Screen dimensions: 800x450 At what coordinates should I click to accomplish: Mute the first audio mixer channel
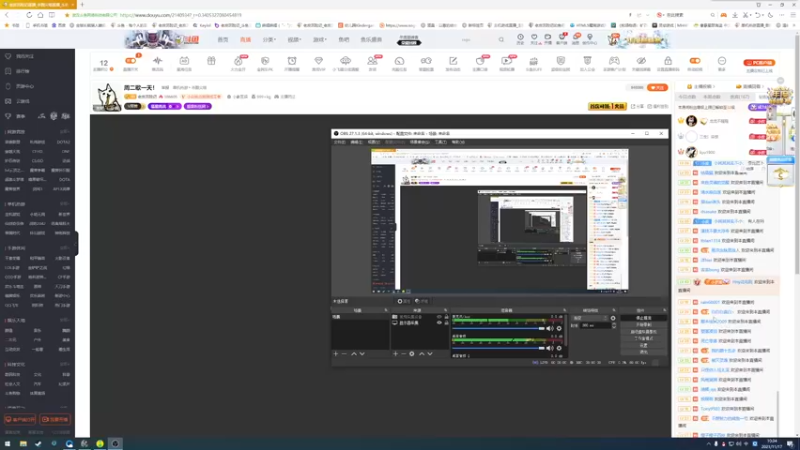[x=550, y=329]
